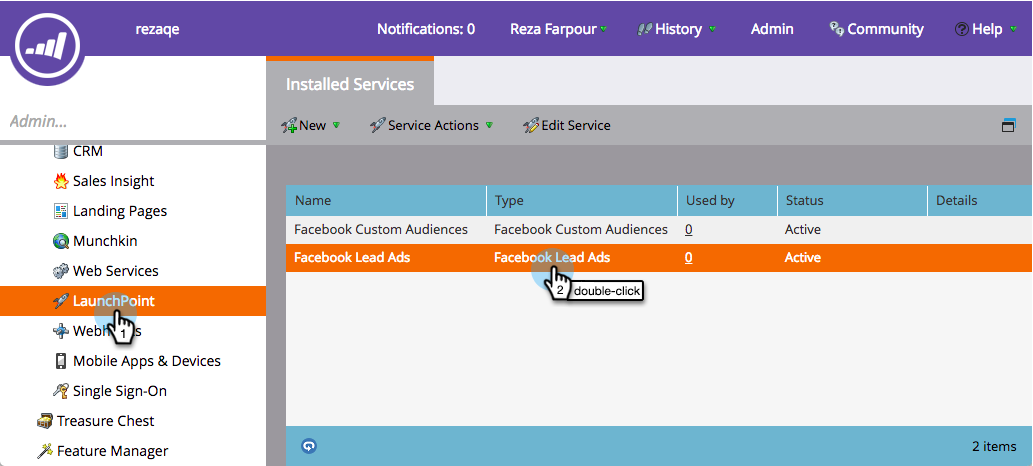Select Landing Pages in the tree
This screenshot has height=466, width=1033.
120,211
